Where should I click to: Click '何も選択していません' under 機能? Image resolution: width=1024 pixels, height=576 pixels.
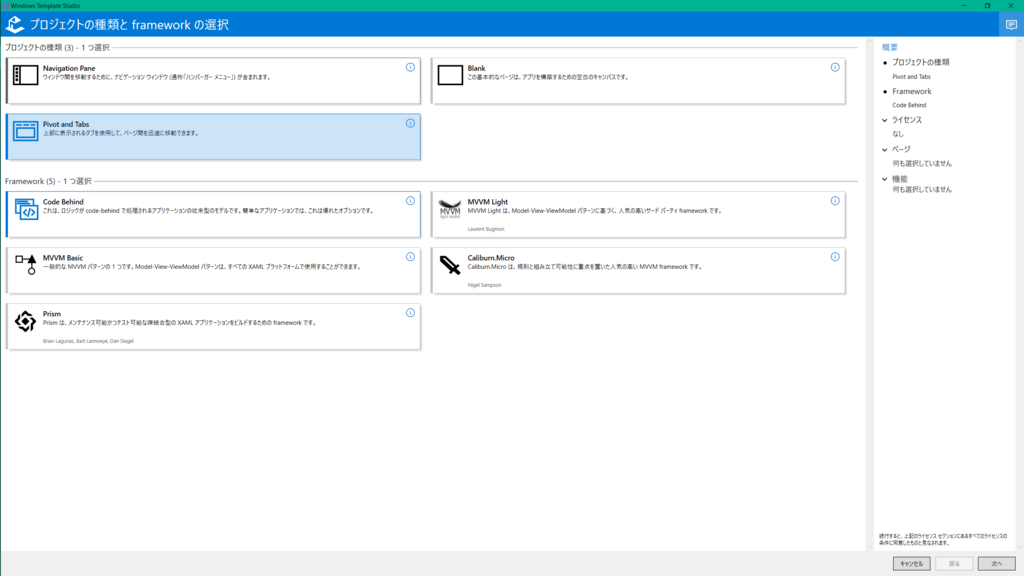pos(922,189)
